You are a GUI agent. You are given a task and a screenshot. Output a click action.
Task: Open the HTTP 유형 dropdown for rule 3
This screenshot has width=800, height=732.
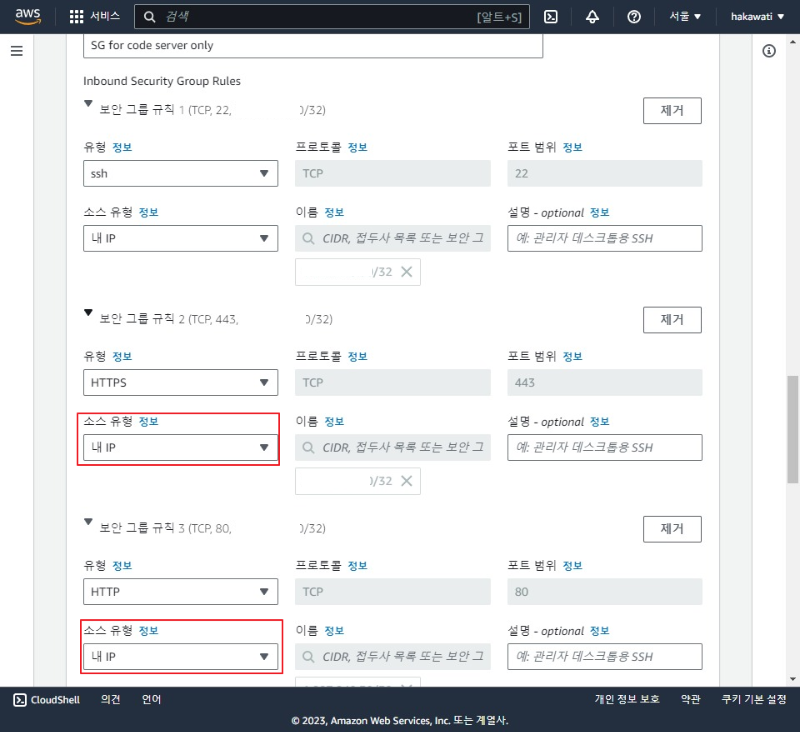point(180,591)
